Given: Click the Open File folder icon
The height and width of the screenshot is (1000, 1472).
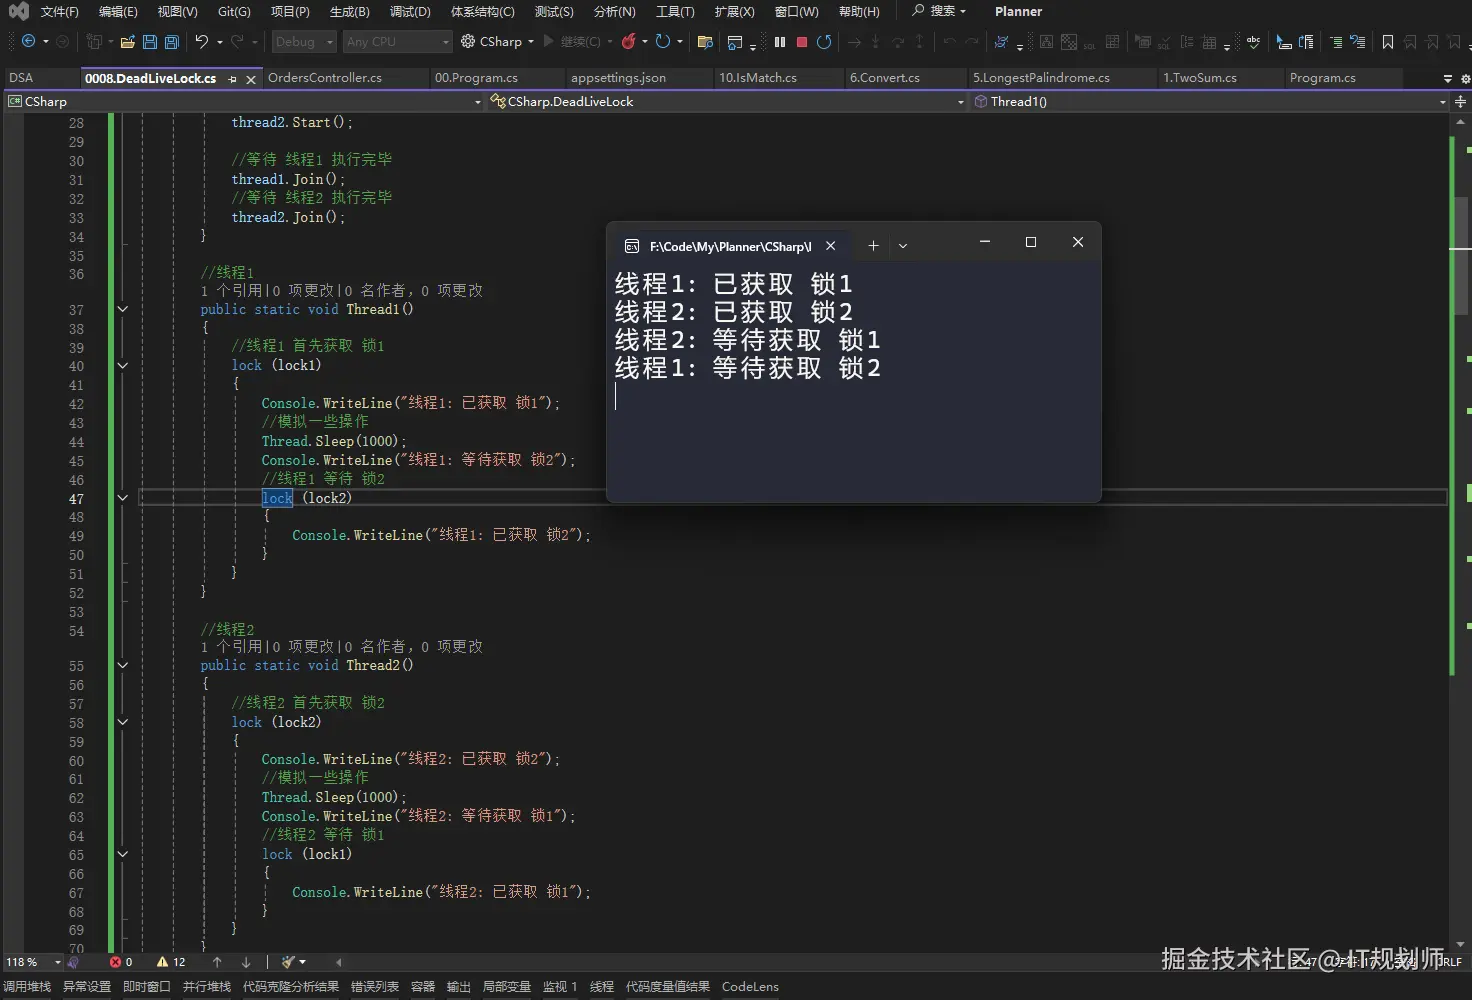Looking at the screenshot, I should 127,42.
